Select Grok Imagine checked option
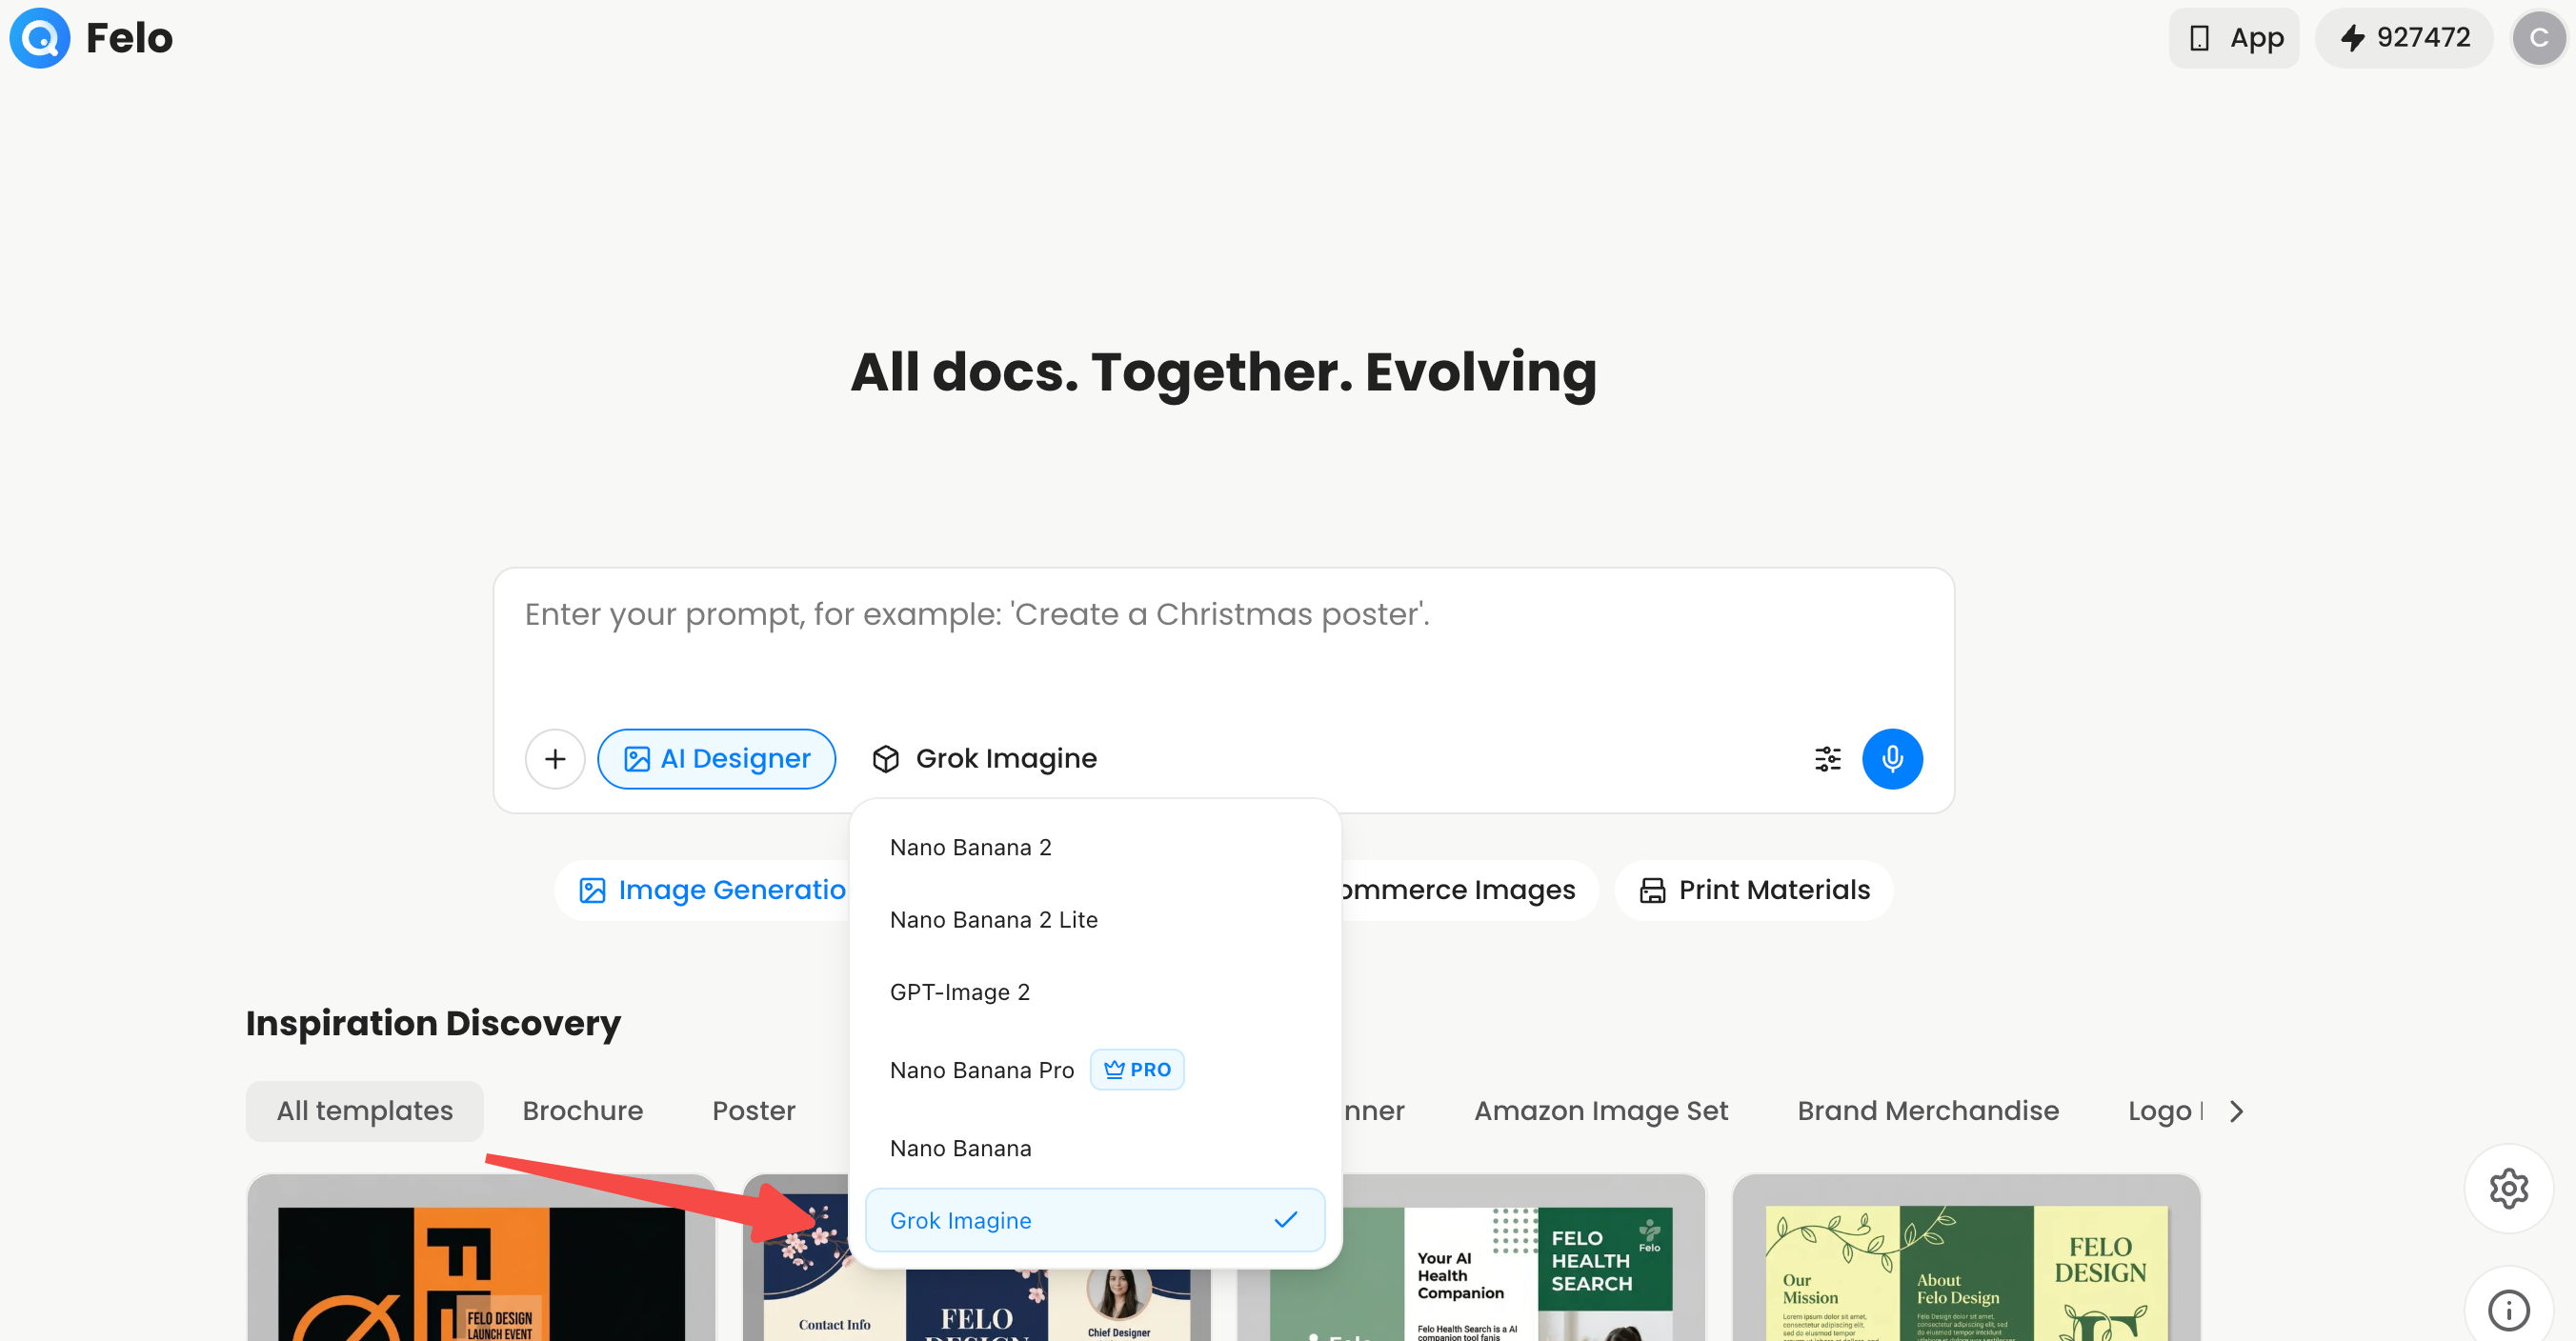 [1094, 1220]
